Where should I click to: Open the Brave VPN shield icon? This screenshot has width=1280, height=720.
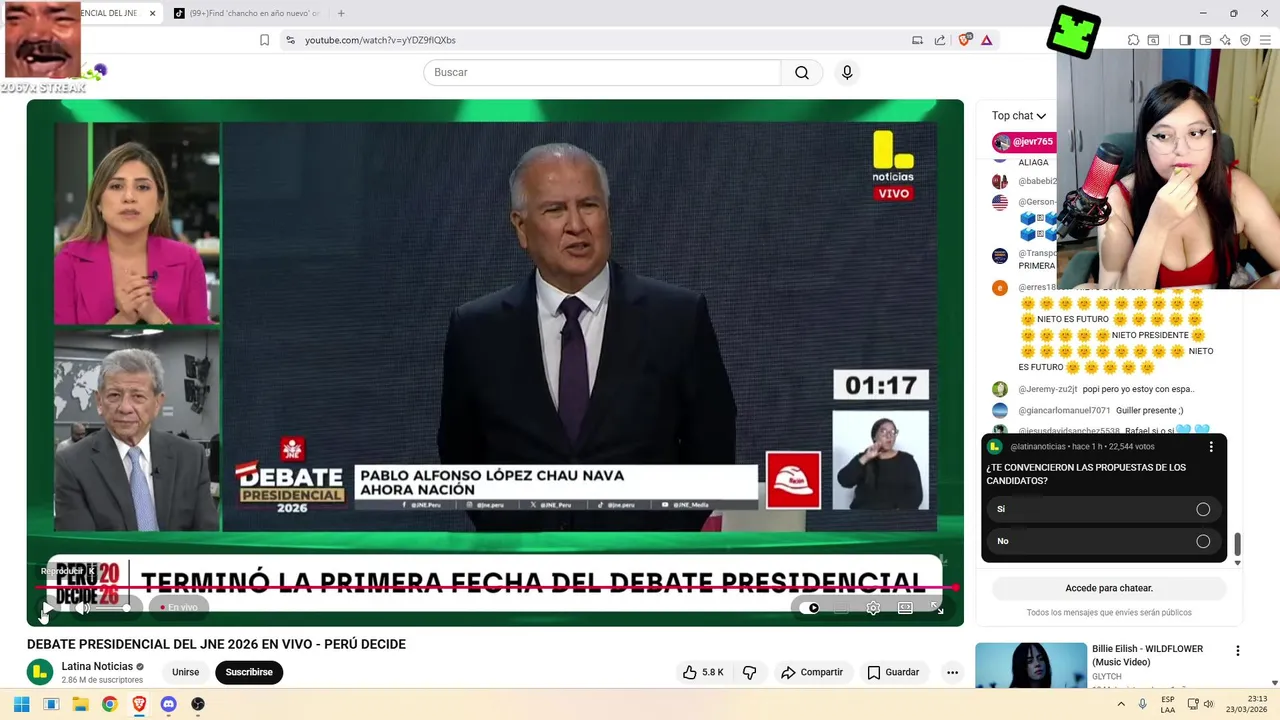(x=1245, y=40)
